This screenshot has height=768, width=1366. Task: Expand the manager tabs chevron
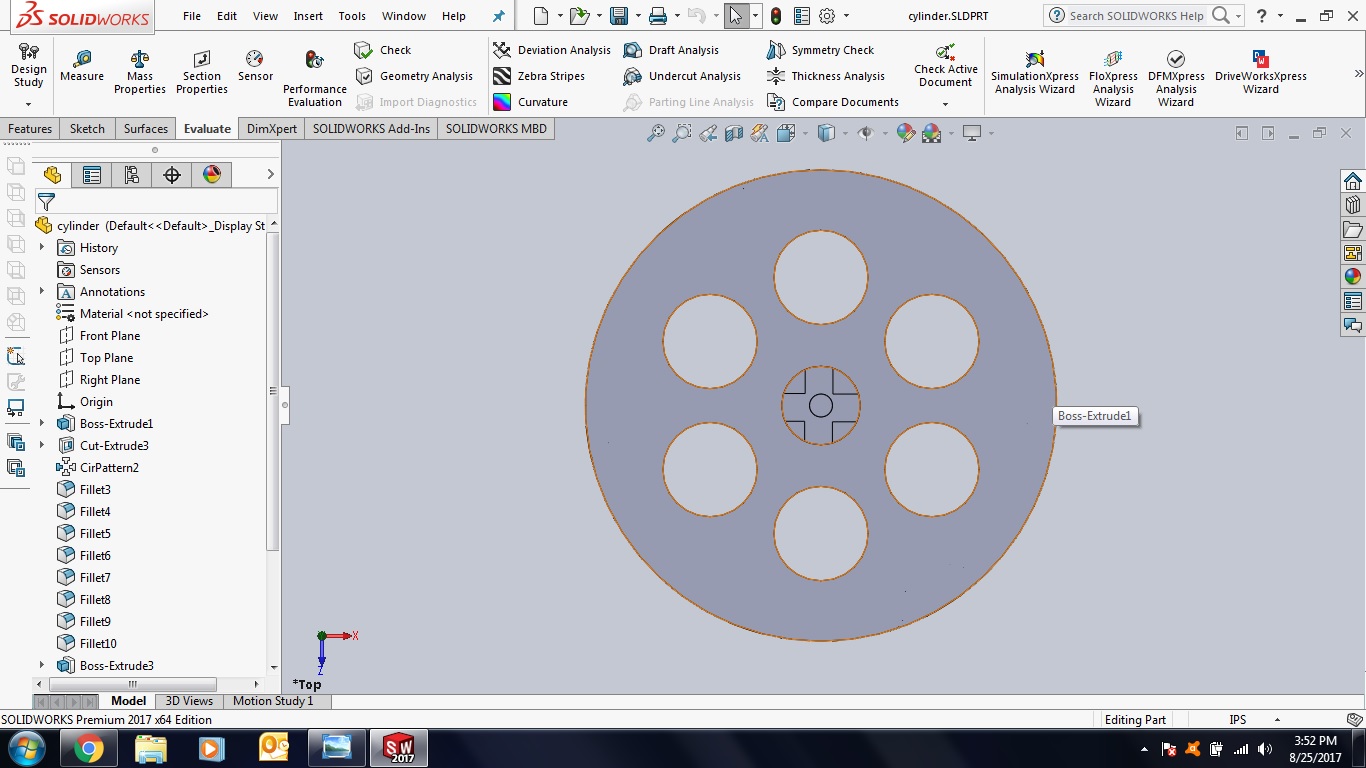point(270,175)
